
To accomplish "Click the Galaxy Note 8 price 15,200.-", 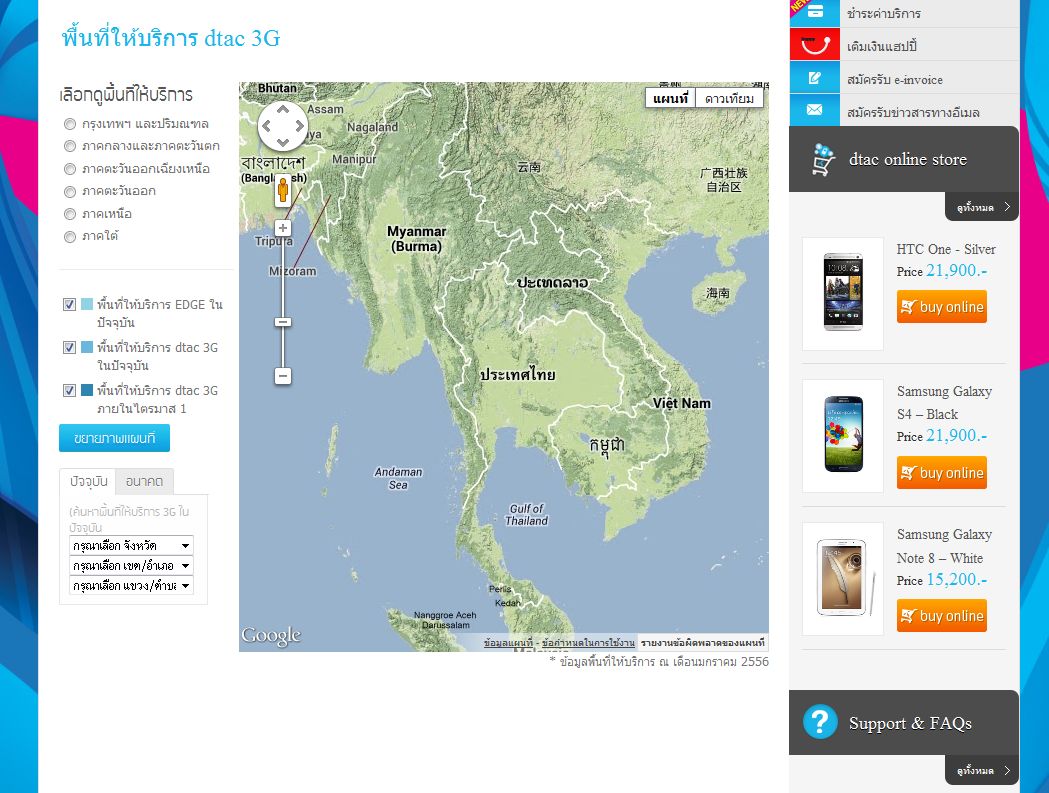I will pos(956,579).
